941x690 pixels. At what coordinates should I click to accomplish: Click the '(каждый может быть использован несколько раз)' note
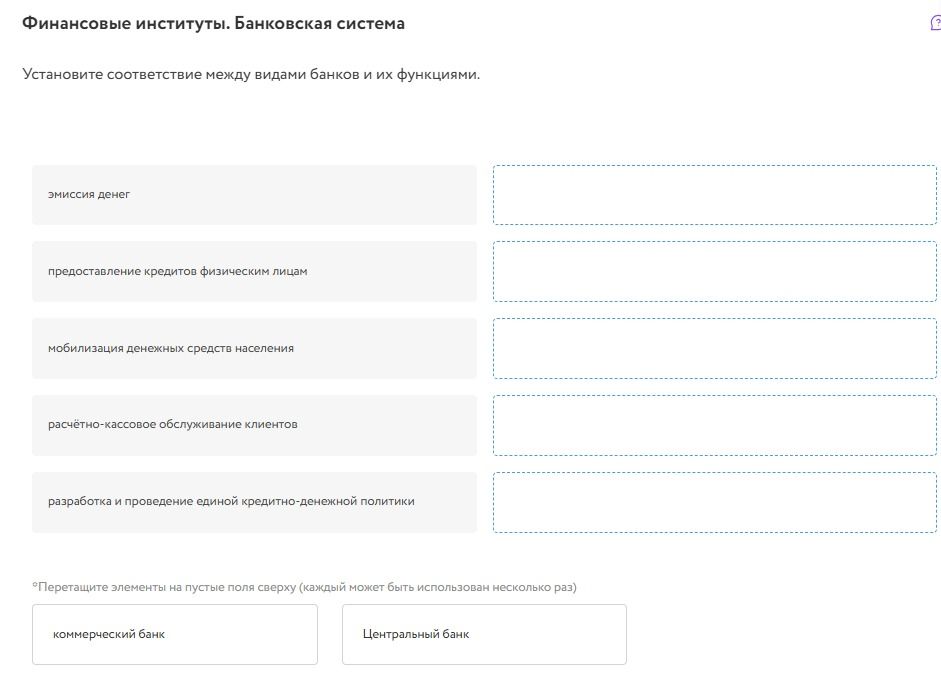coord(437,587)
